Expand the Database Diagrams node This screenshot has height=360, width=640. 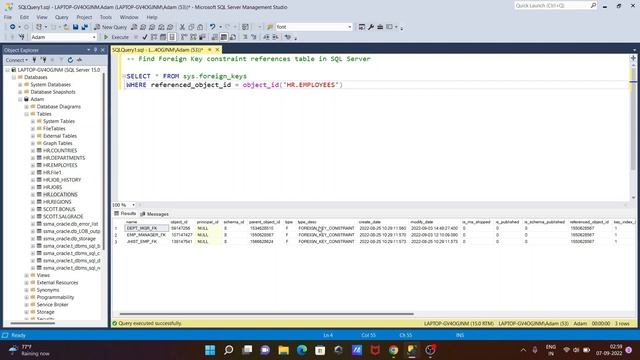click(x=27, y=107)
